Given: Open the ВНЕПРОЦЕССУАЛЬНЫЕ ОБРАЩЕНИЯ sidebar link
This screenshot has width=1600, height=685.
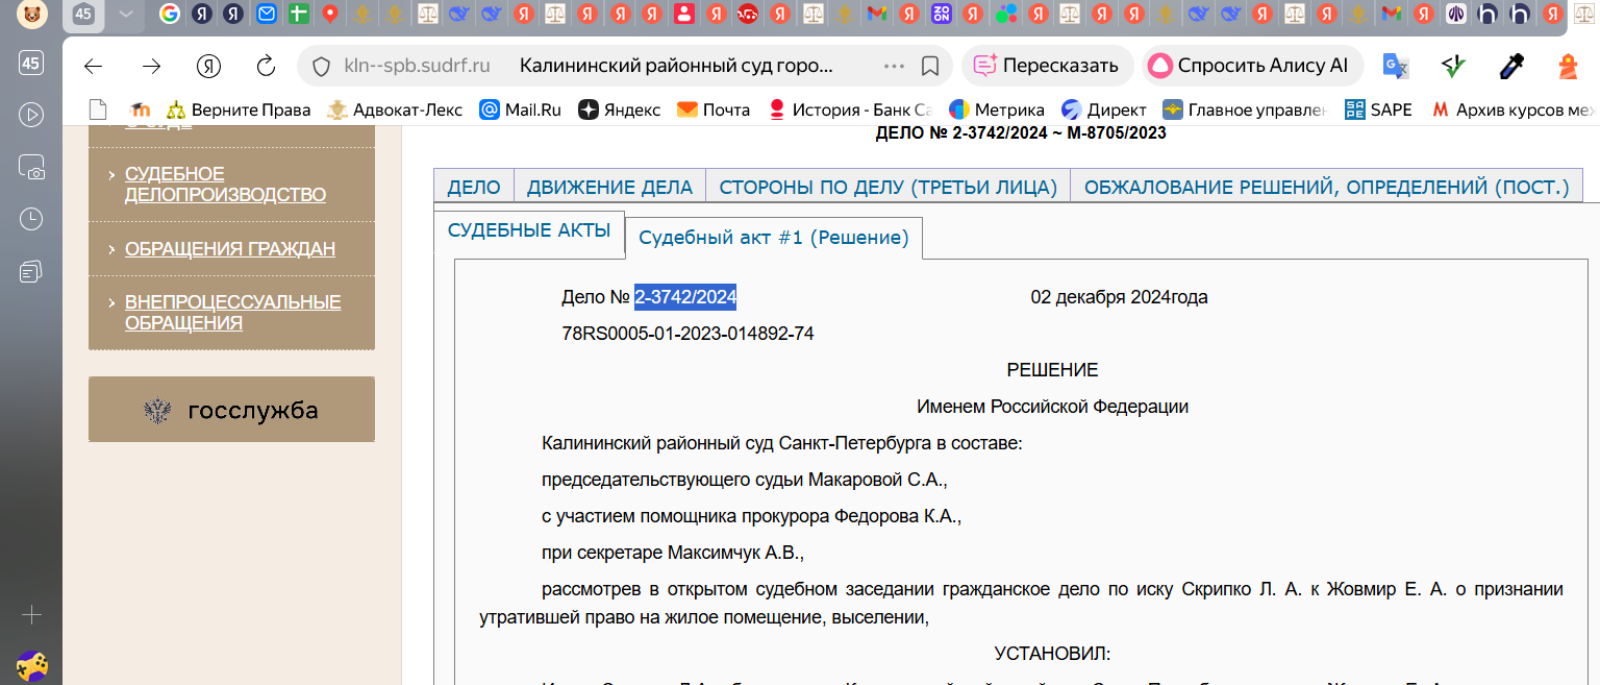Looking at the screenshot, I should click(233, 313).
